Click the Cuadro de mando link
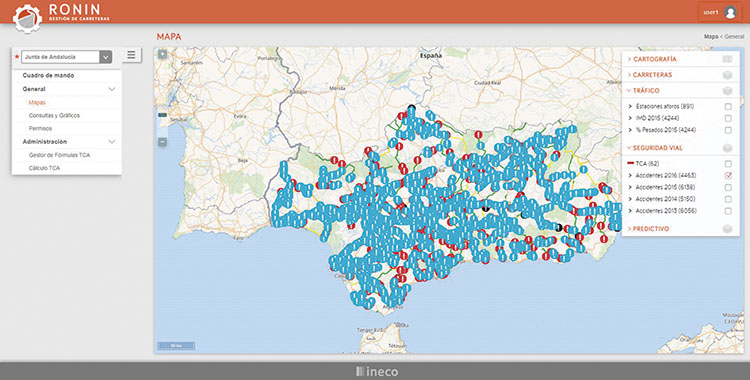Viewport: 750px width, 380px height. [x=48, y=76]
